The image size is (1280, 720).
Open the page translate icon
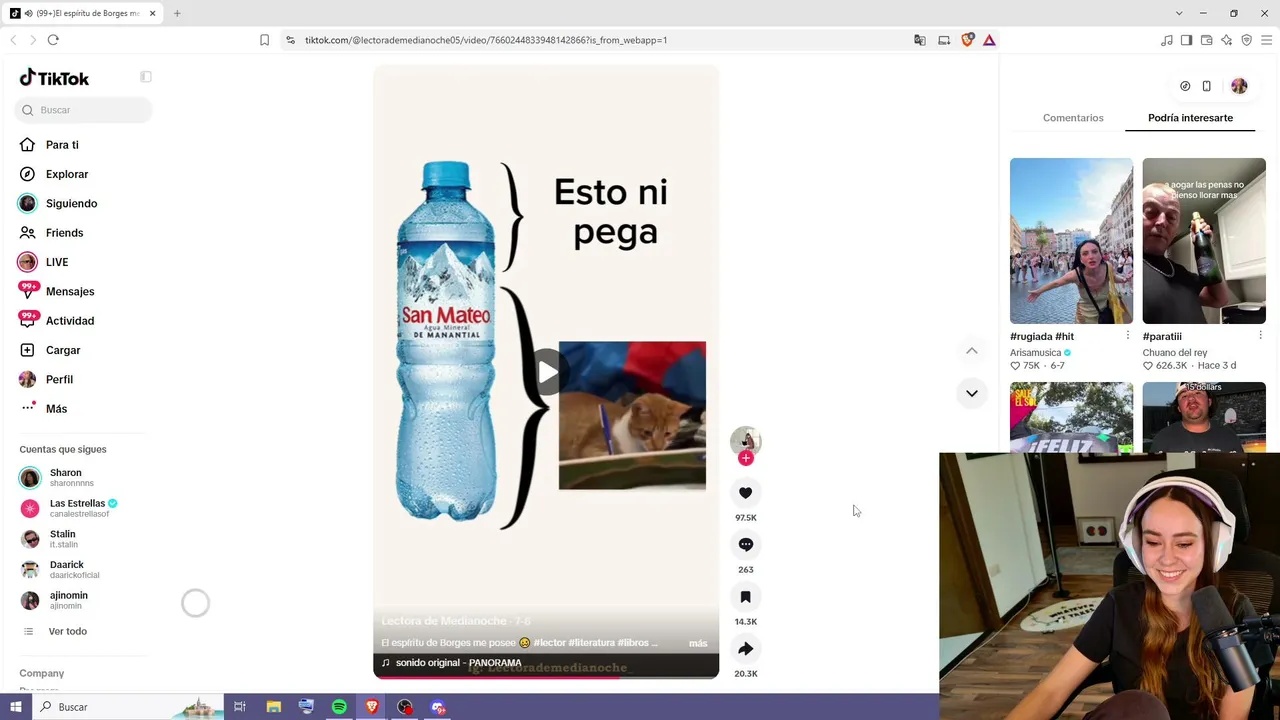[x=920, y=40]
